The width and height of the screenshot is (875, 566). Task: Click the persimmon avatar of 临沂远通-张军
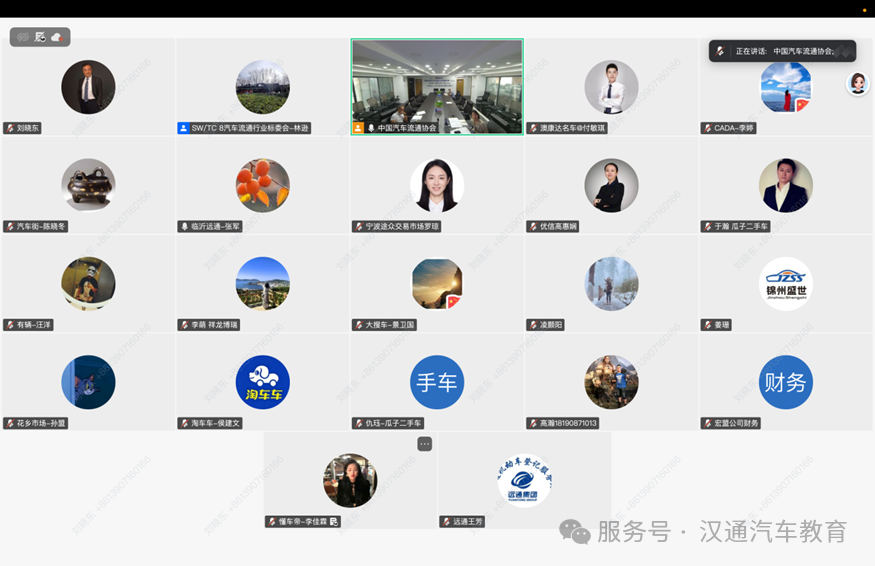tap(263, 185)
